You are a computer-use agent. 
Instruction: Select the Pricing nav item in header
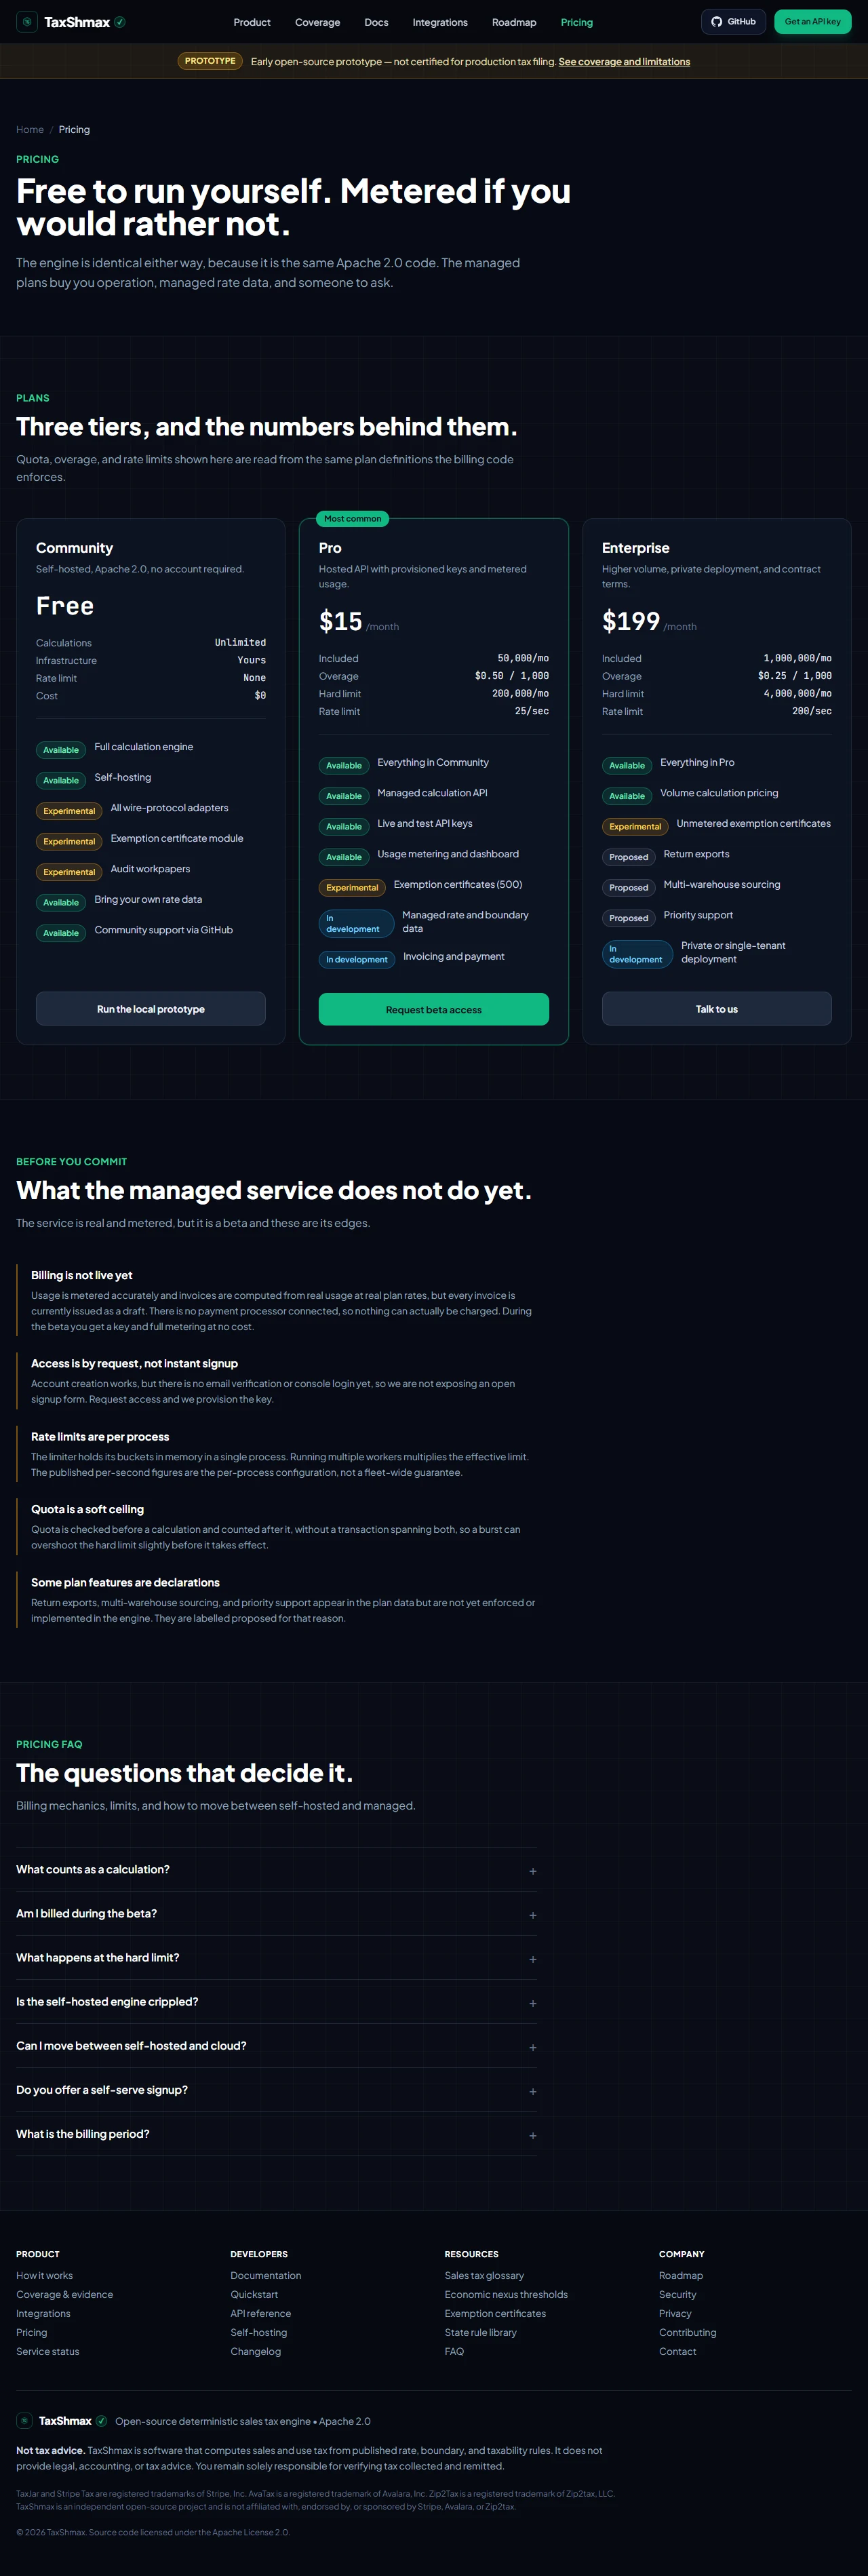(576, 22)
